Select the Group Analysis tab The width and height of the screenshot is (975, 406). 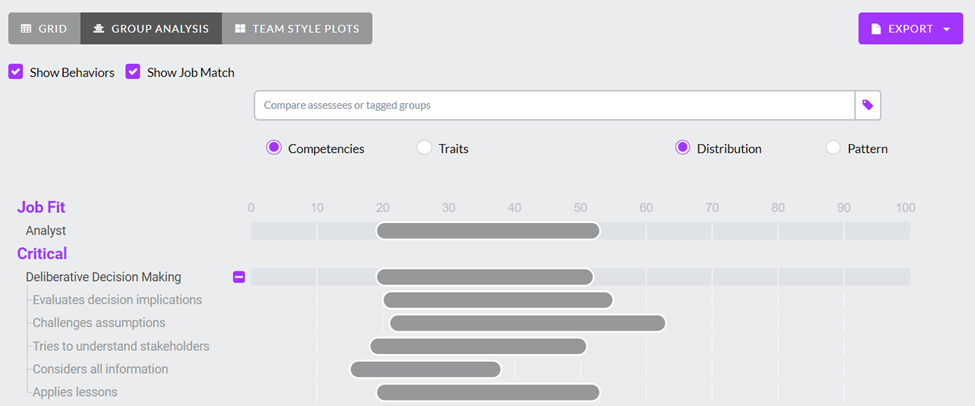[x=151, y=29]
